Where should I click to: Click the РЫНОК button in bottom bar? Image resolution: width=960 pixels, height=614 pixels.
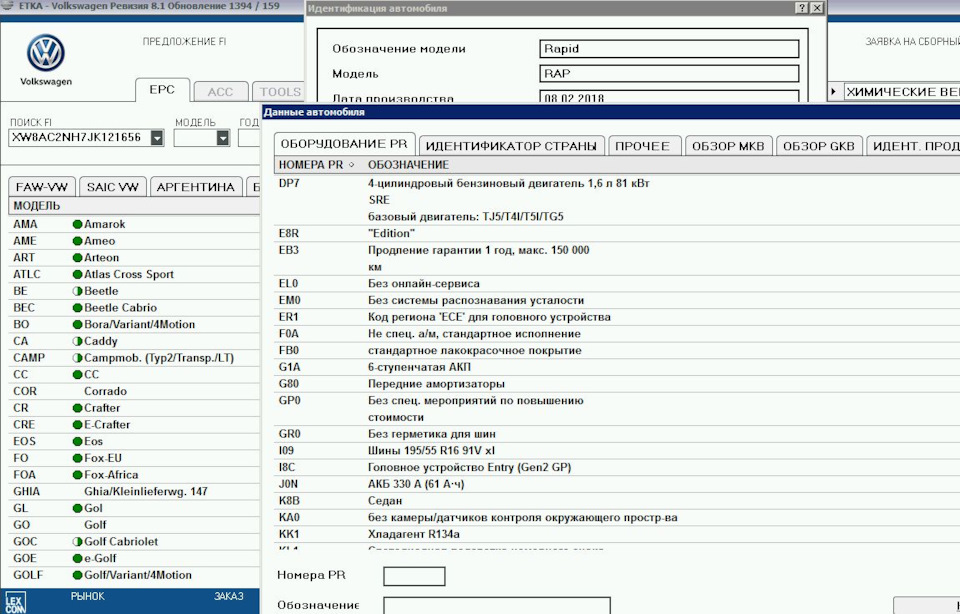(87, 597)
